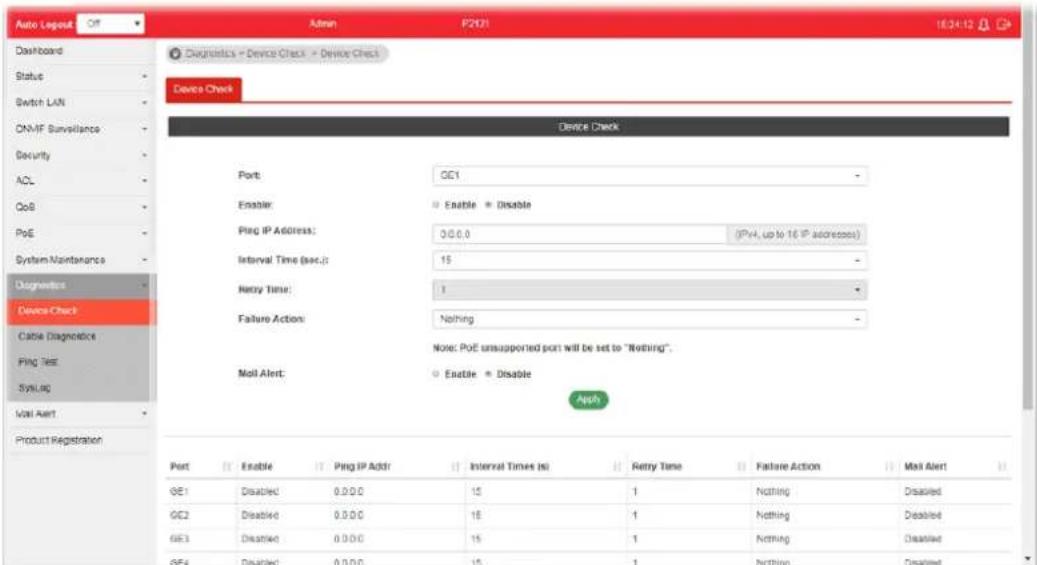Sort table by Interval Times icon
The width and height of the screenshot is (1037, 565).
point(616,466)
